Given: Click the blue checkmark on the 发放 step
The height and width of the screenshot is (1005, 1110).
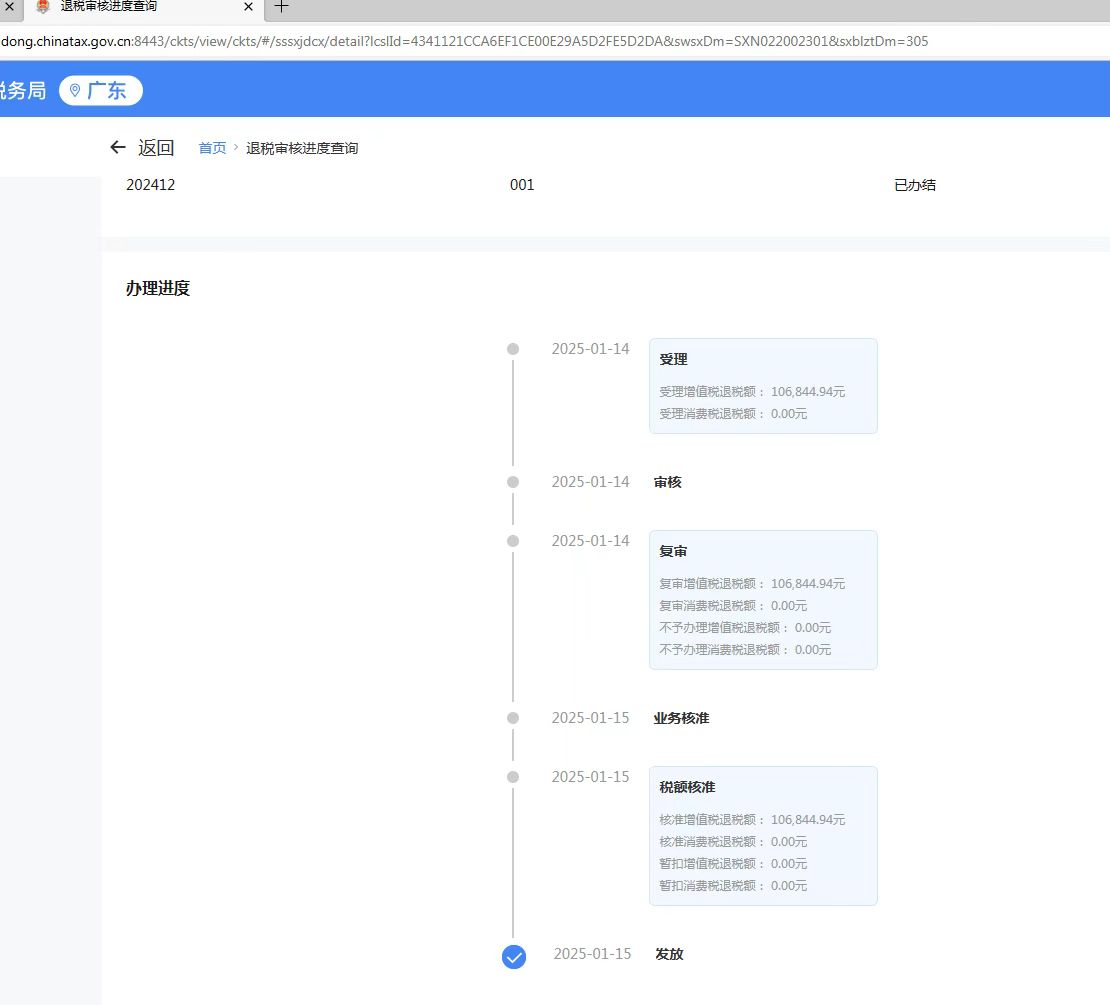Looking at the screenshot, I should pyautogui.click(x=513, y=956).
